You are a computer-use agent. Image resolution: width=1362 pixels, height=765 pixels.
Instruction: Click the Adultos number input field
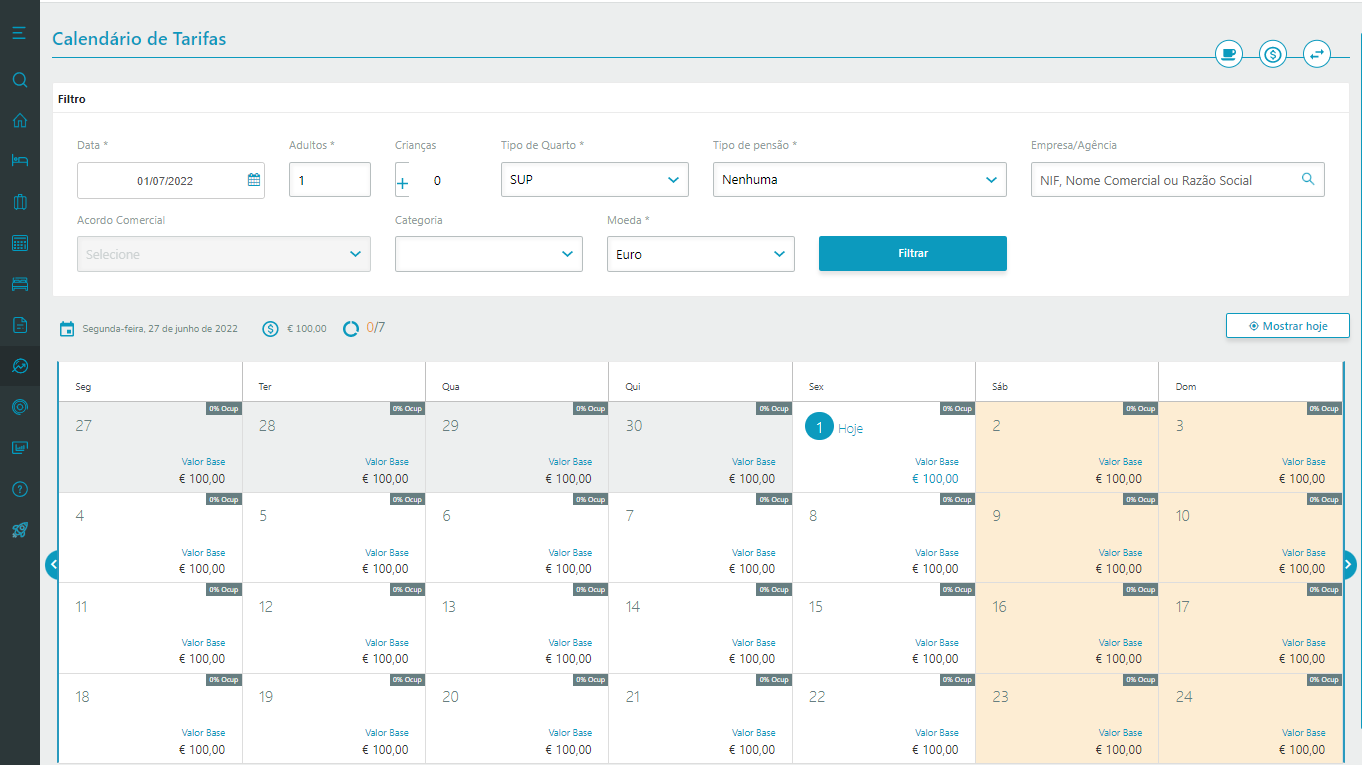(329, 180)
